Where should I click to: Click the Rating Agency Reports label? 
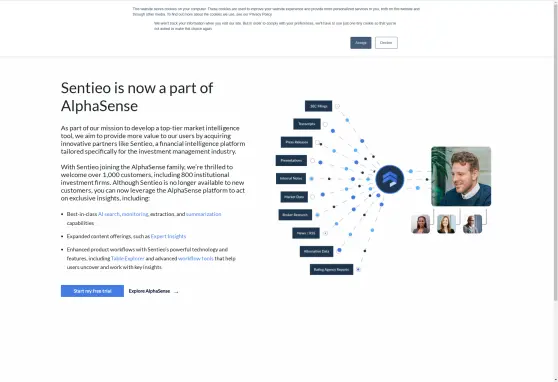[331, 270]
